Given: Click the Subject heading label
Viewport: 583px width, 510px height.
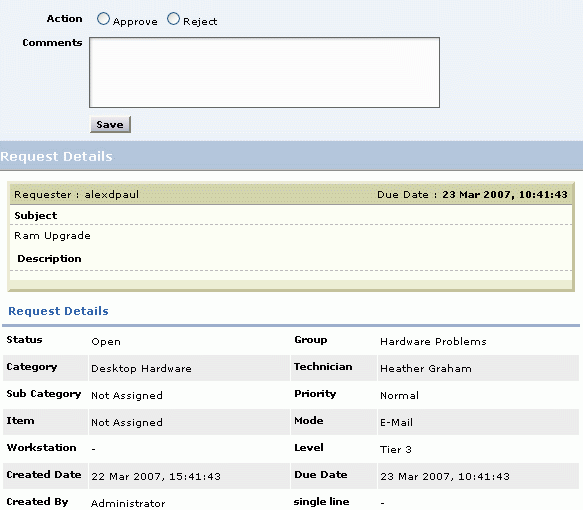Looking at the screenshot, I should 36,216.
